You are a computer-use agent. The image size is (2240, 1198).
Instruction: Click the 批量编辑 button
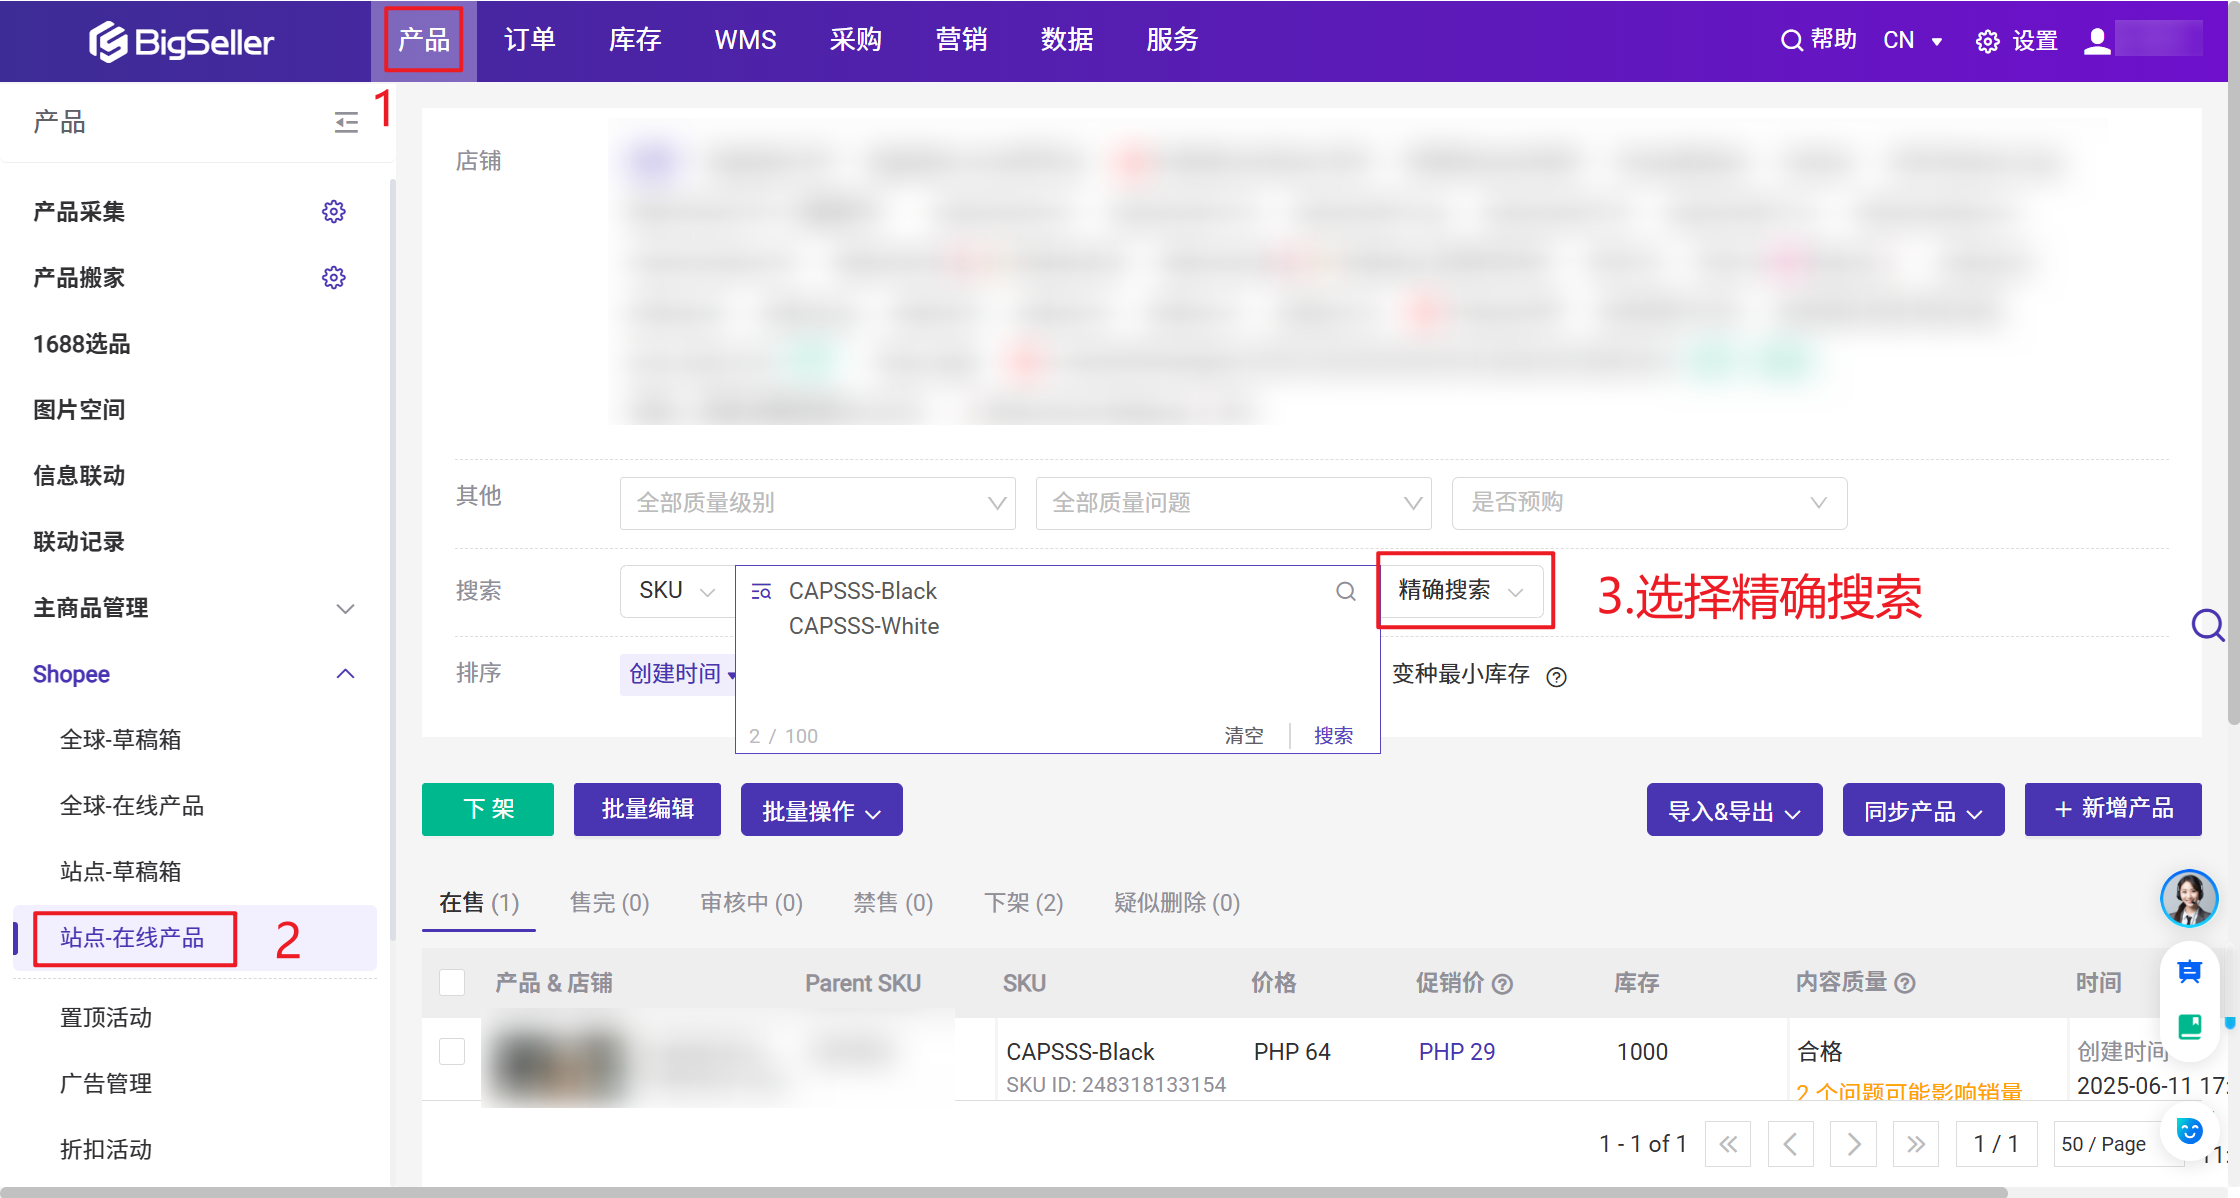point(647,809)
